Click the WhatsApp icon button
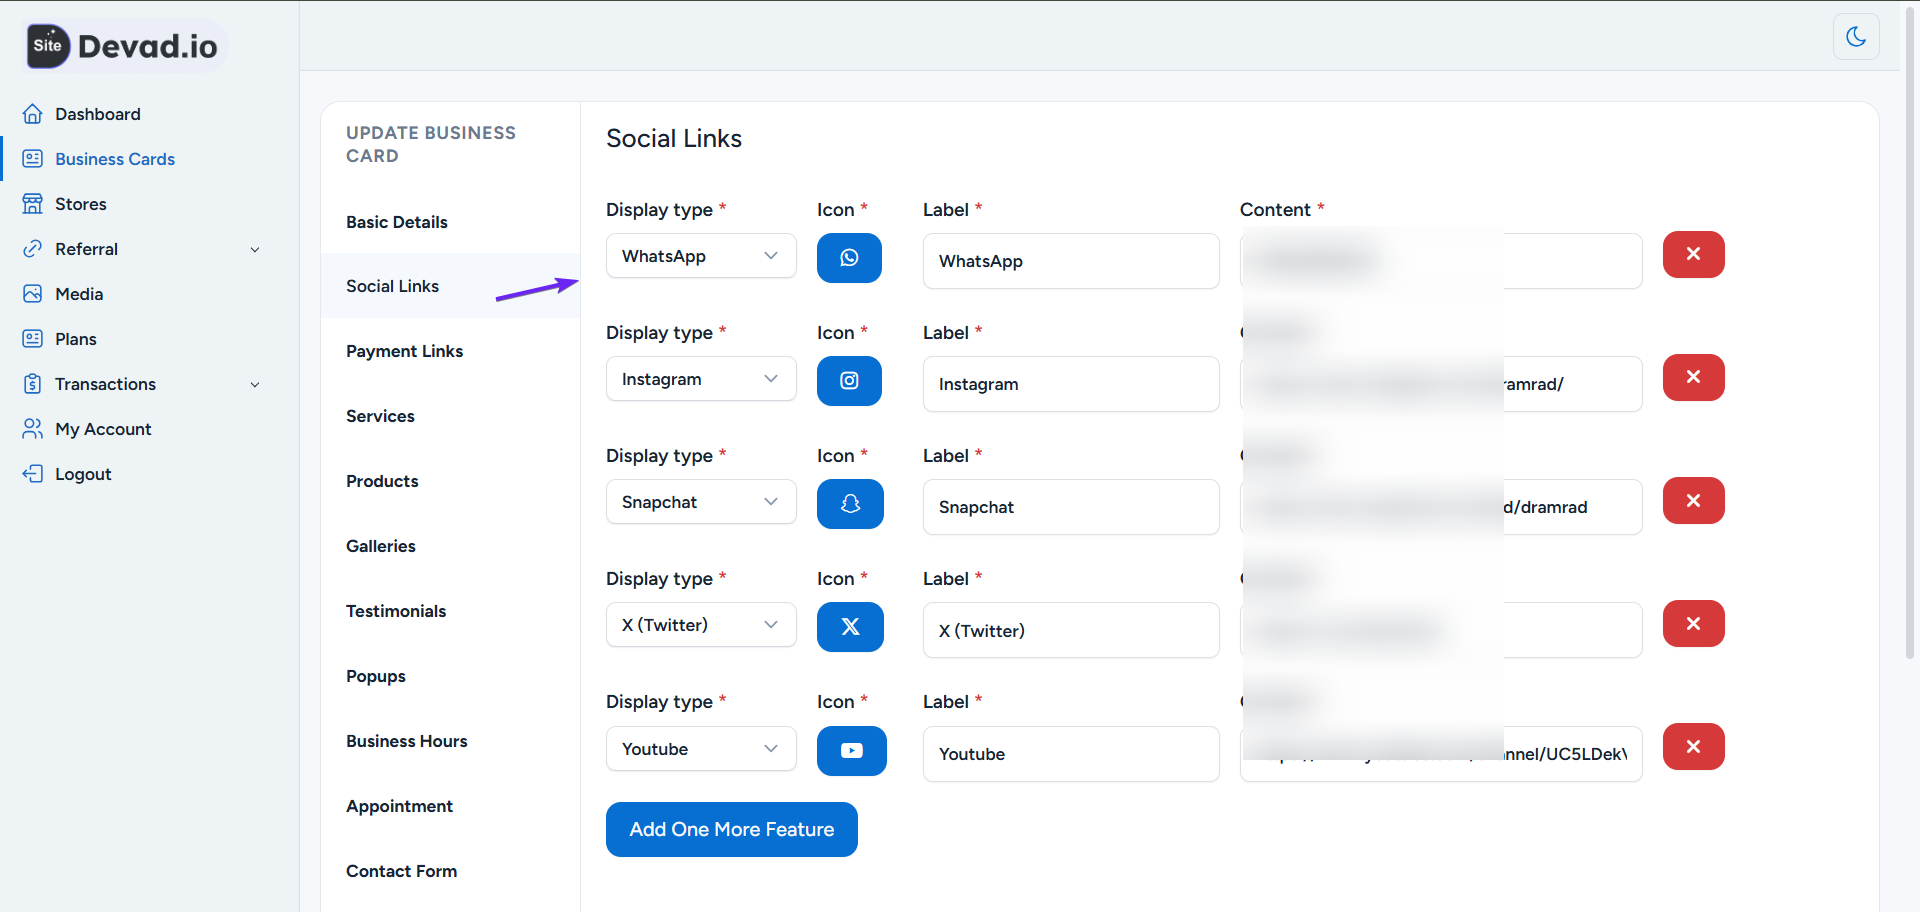The width and height of the screenshot is (1920, 912). 849,258
